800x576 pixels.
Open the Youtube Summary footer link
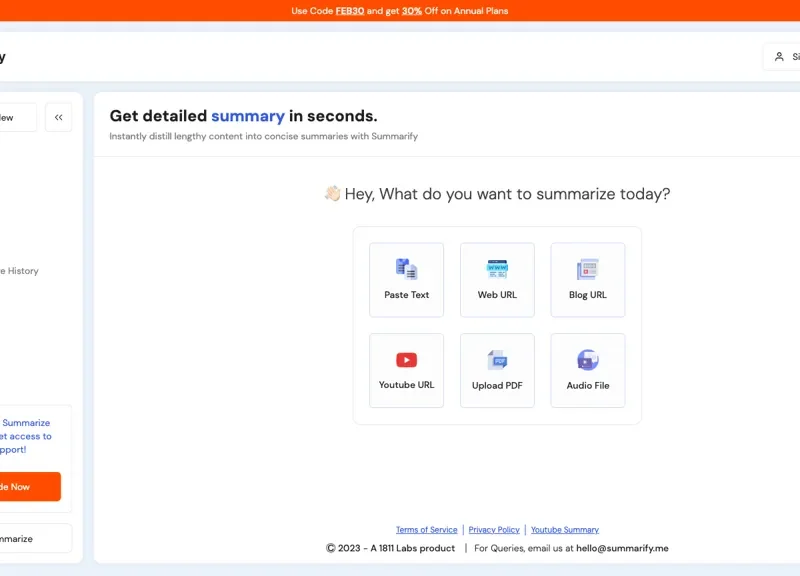(564, 529)
